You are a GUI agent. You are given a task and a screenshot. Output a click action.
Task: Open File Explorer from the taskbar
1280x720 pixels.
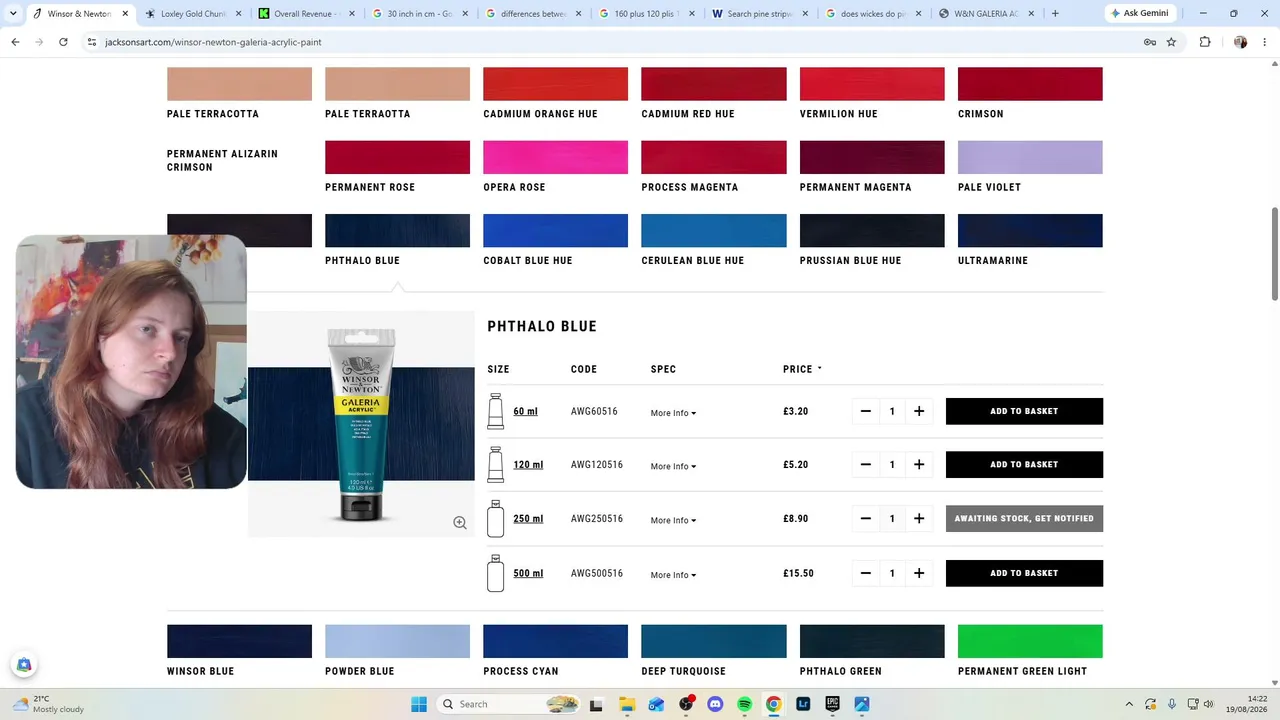(x=626, y=704)
